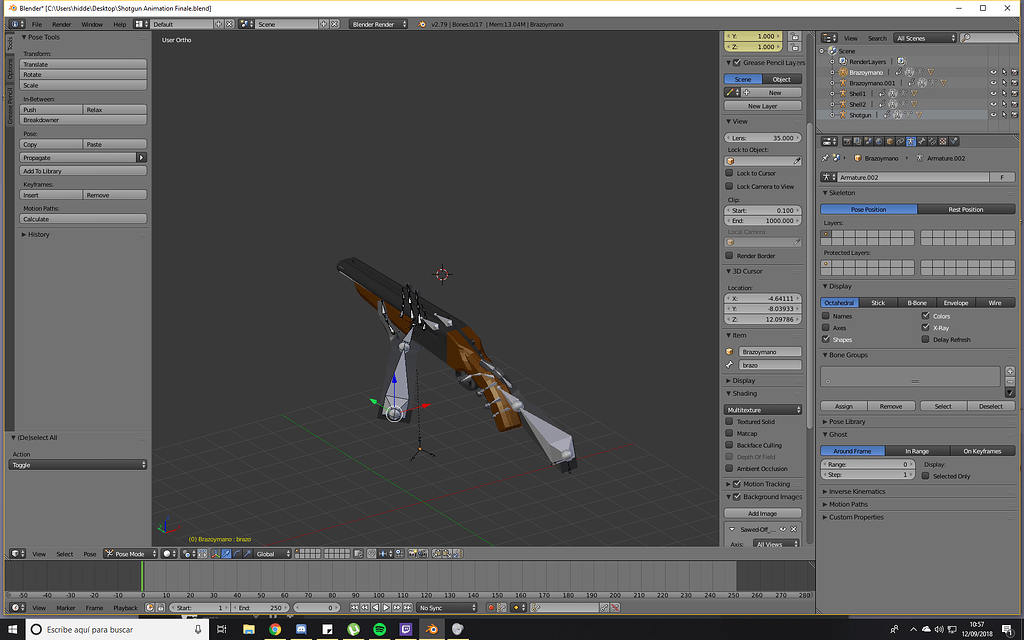Open the Pose menu in 3D view header
Image resolution: width=1024 pixels, height=640 pixels.
coord(89,554)
